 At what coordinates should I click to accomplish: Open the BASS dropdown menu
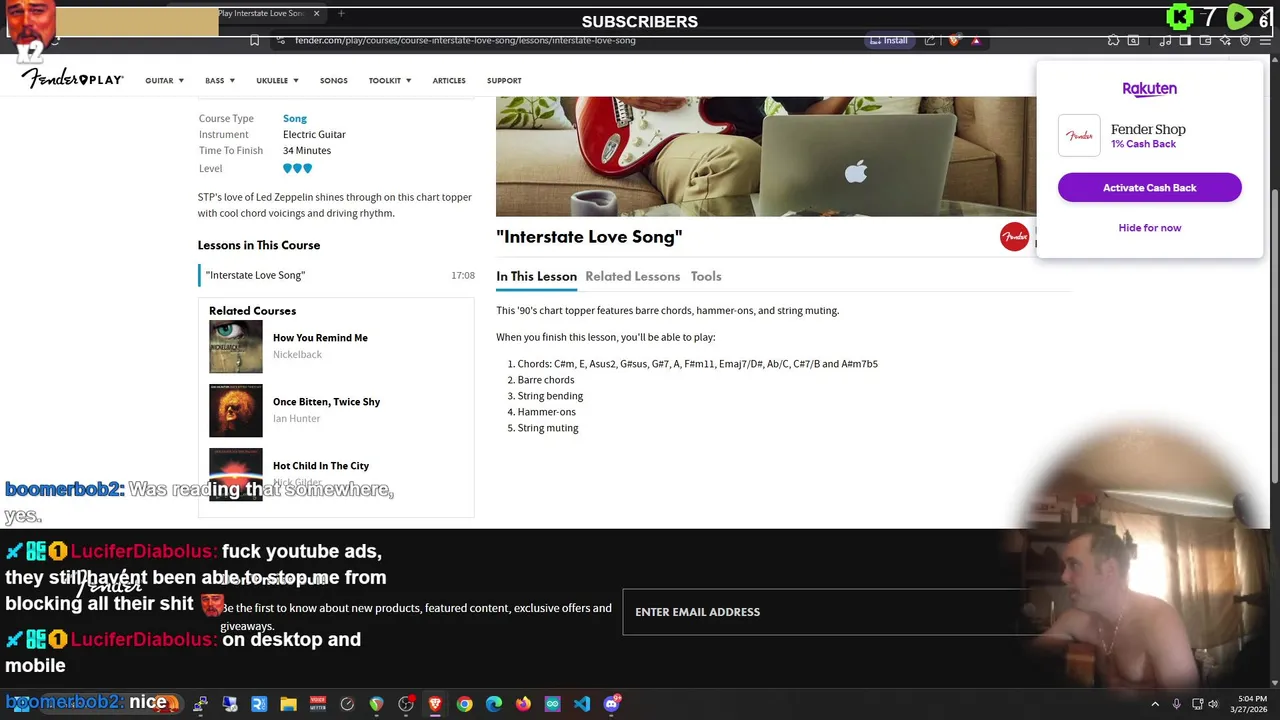tap(220, 81)
